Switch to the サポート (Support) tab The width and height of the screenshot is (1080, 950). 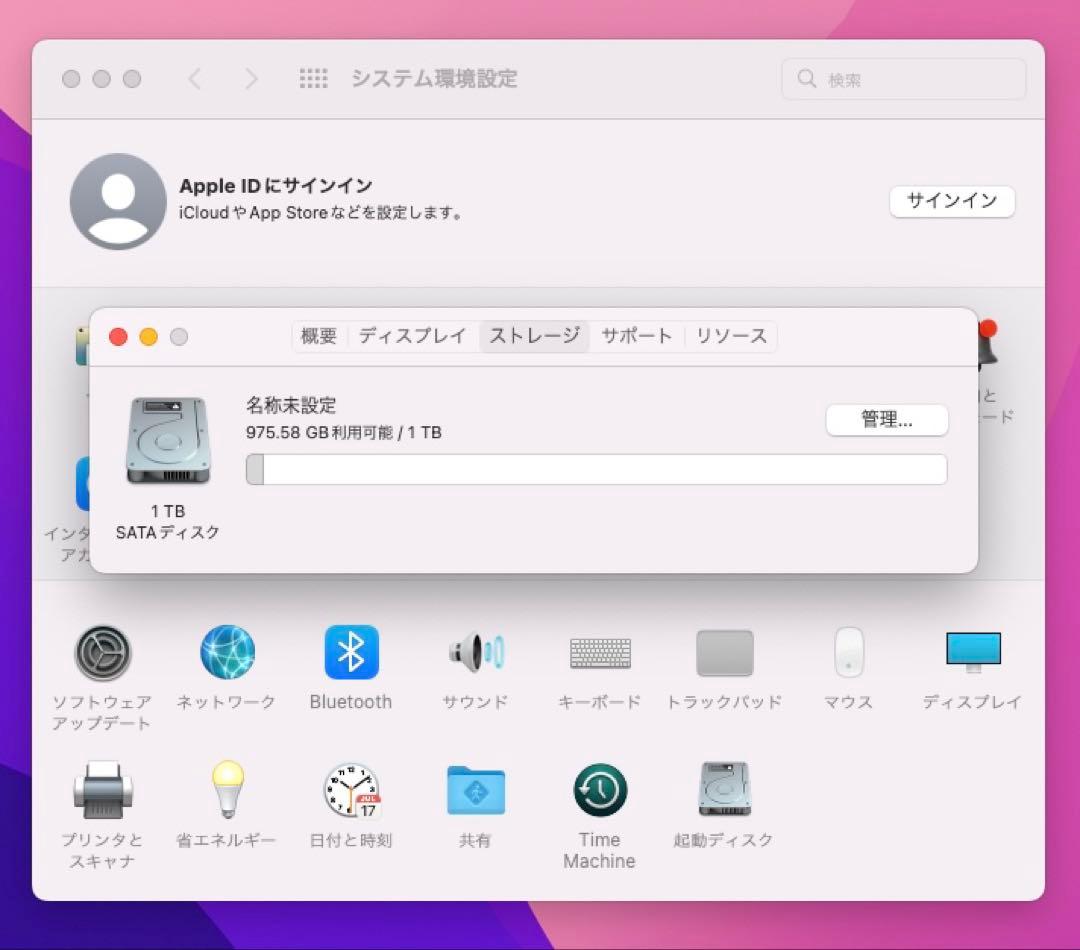637,336
